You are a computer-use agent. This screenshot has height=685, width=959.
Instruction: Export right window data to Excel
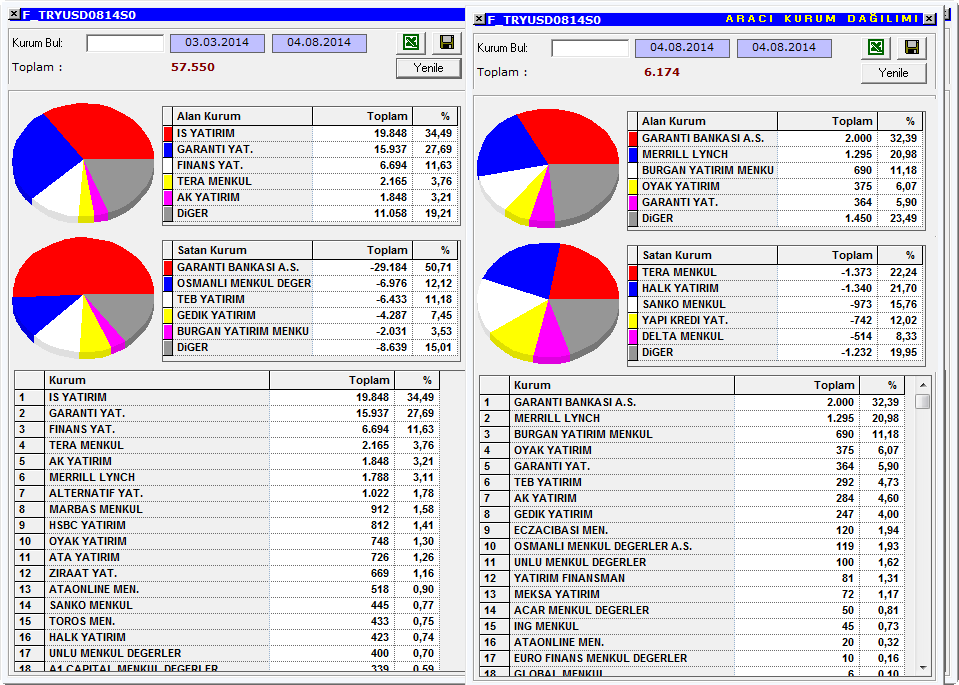(x=876, y=47)
